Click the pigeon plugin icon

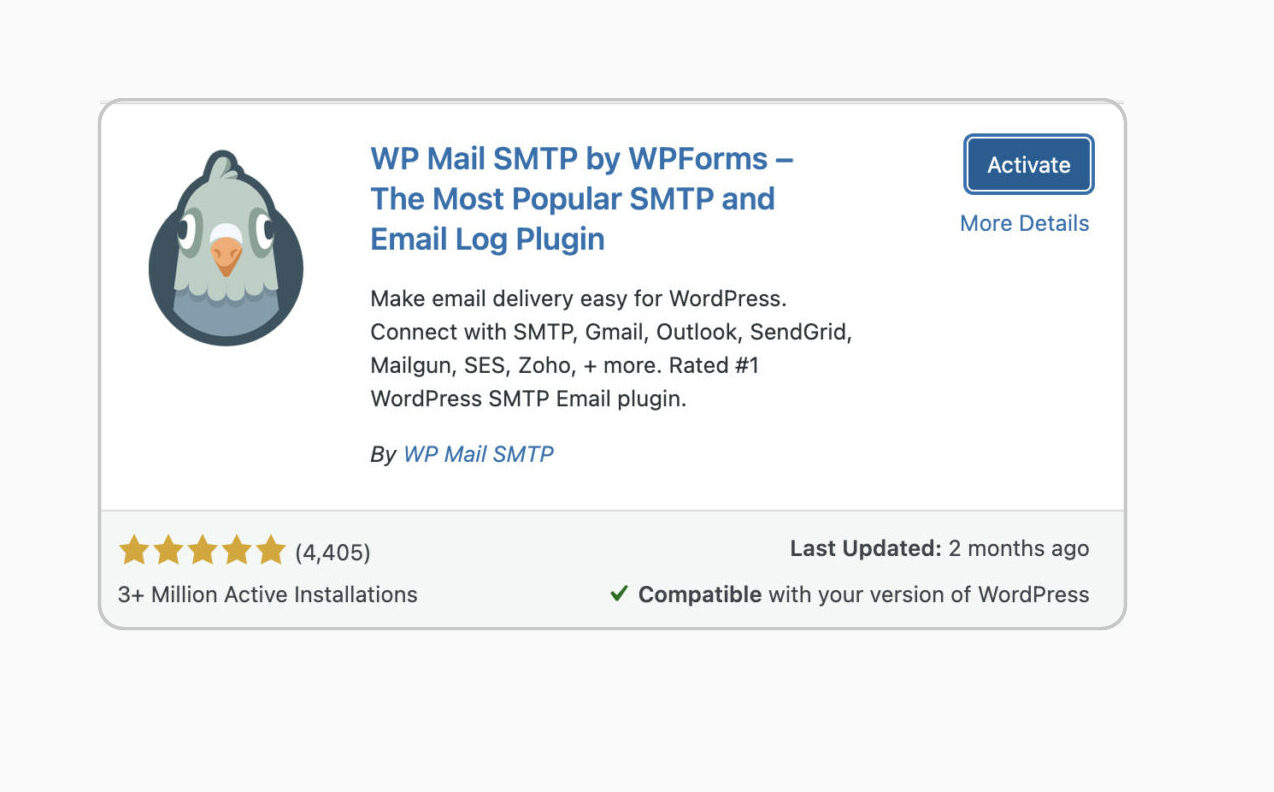pos(226,248)
